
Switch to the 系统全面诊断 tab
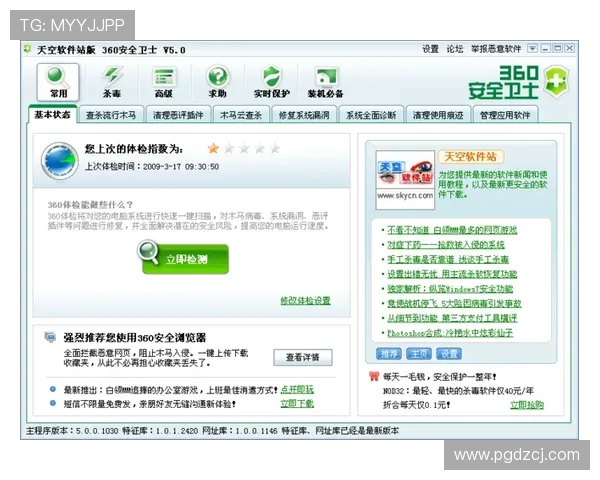[x=371, y=115]
